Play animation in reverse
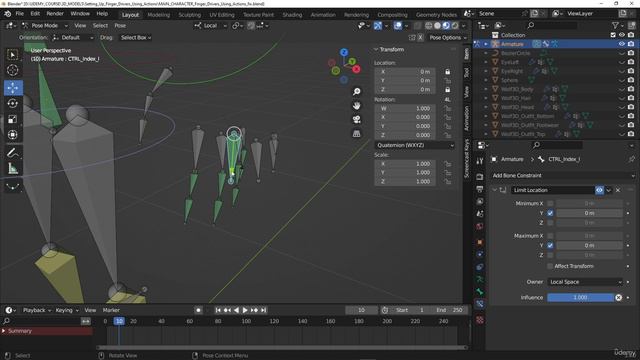Viewport: 640px width, 360px height. coord(236,310)
